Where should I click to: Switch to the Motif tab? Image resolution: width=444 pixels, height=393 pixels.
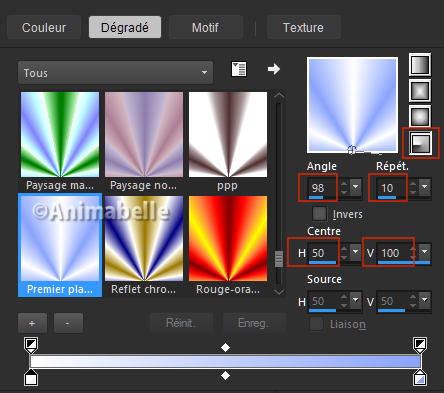pos(205,27)
